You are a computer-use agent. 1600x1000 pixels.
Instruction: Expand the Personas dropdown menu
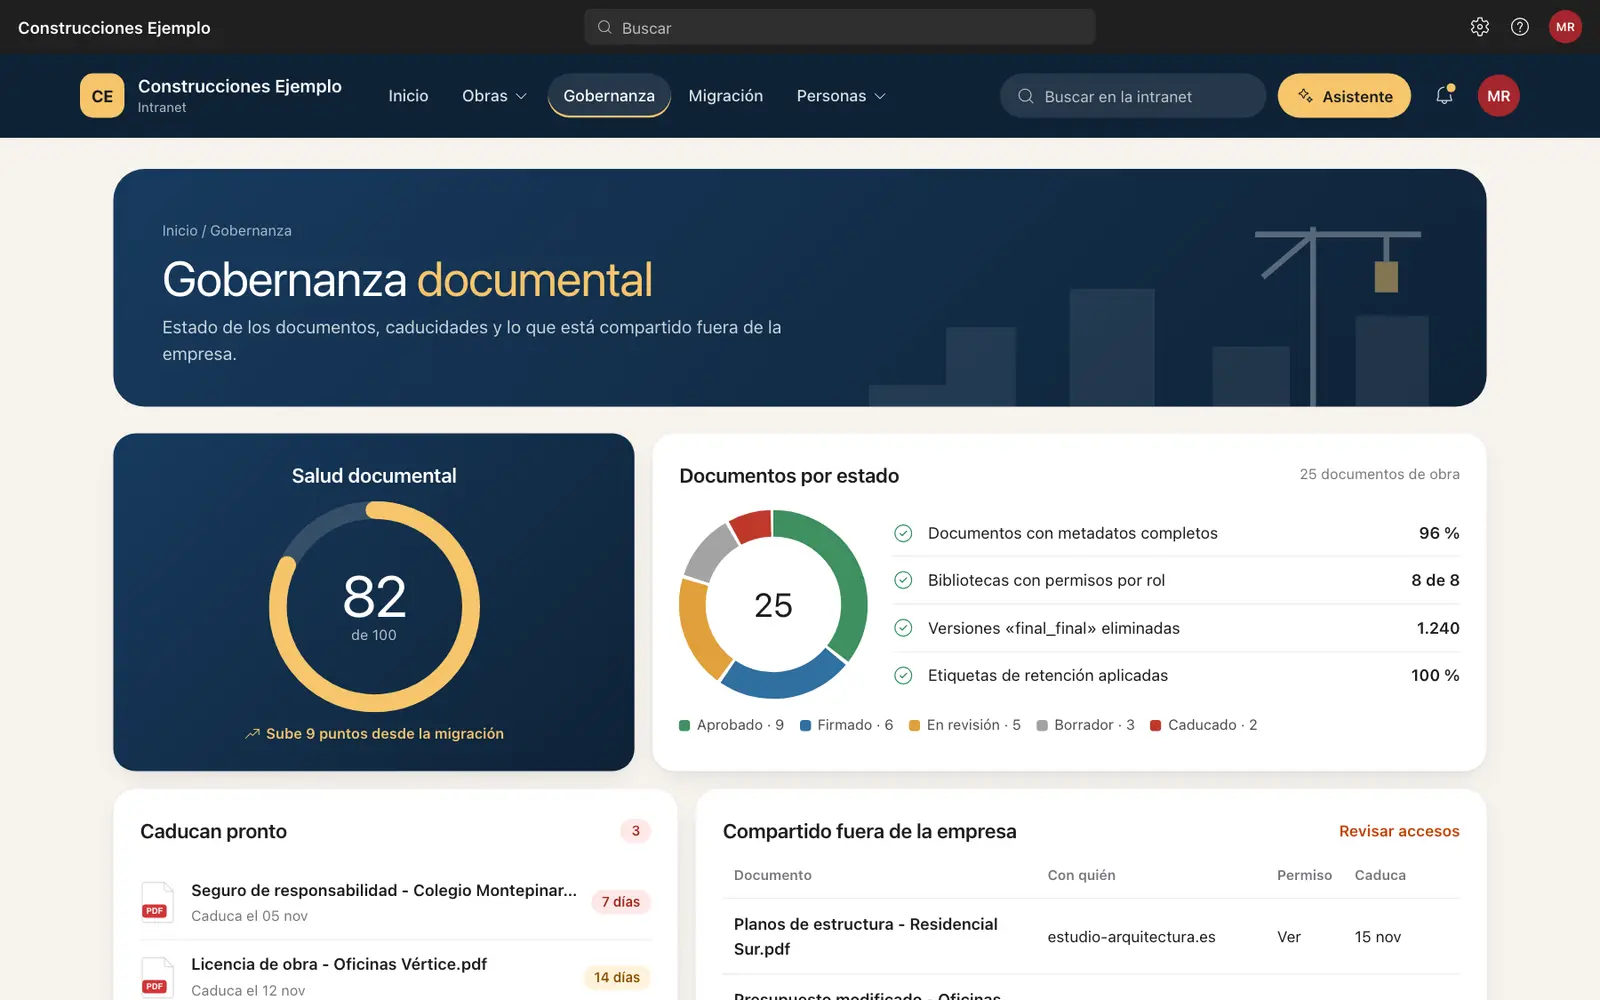(x=841, y=96)
